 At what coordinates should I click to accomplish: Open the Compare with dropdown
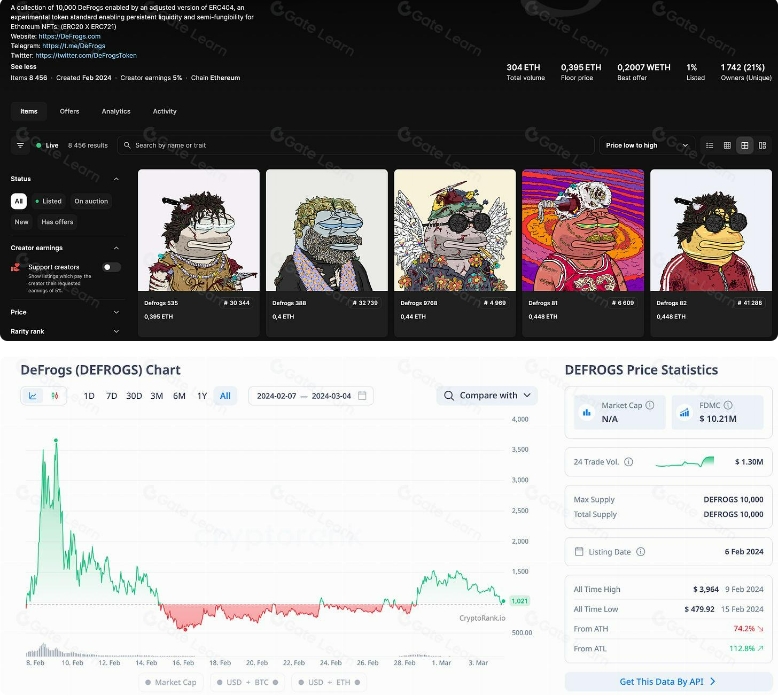click(487, 395)
